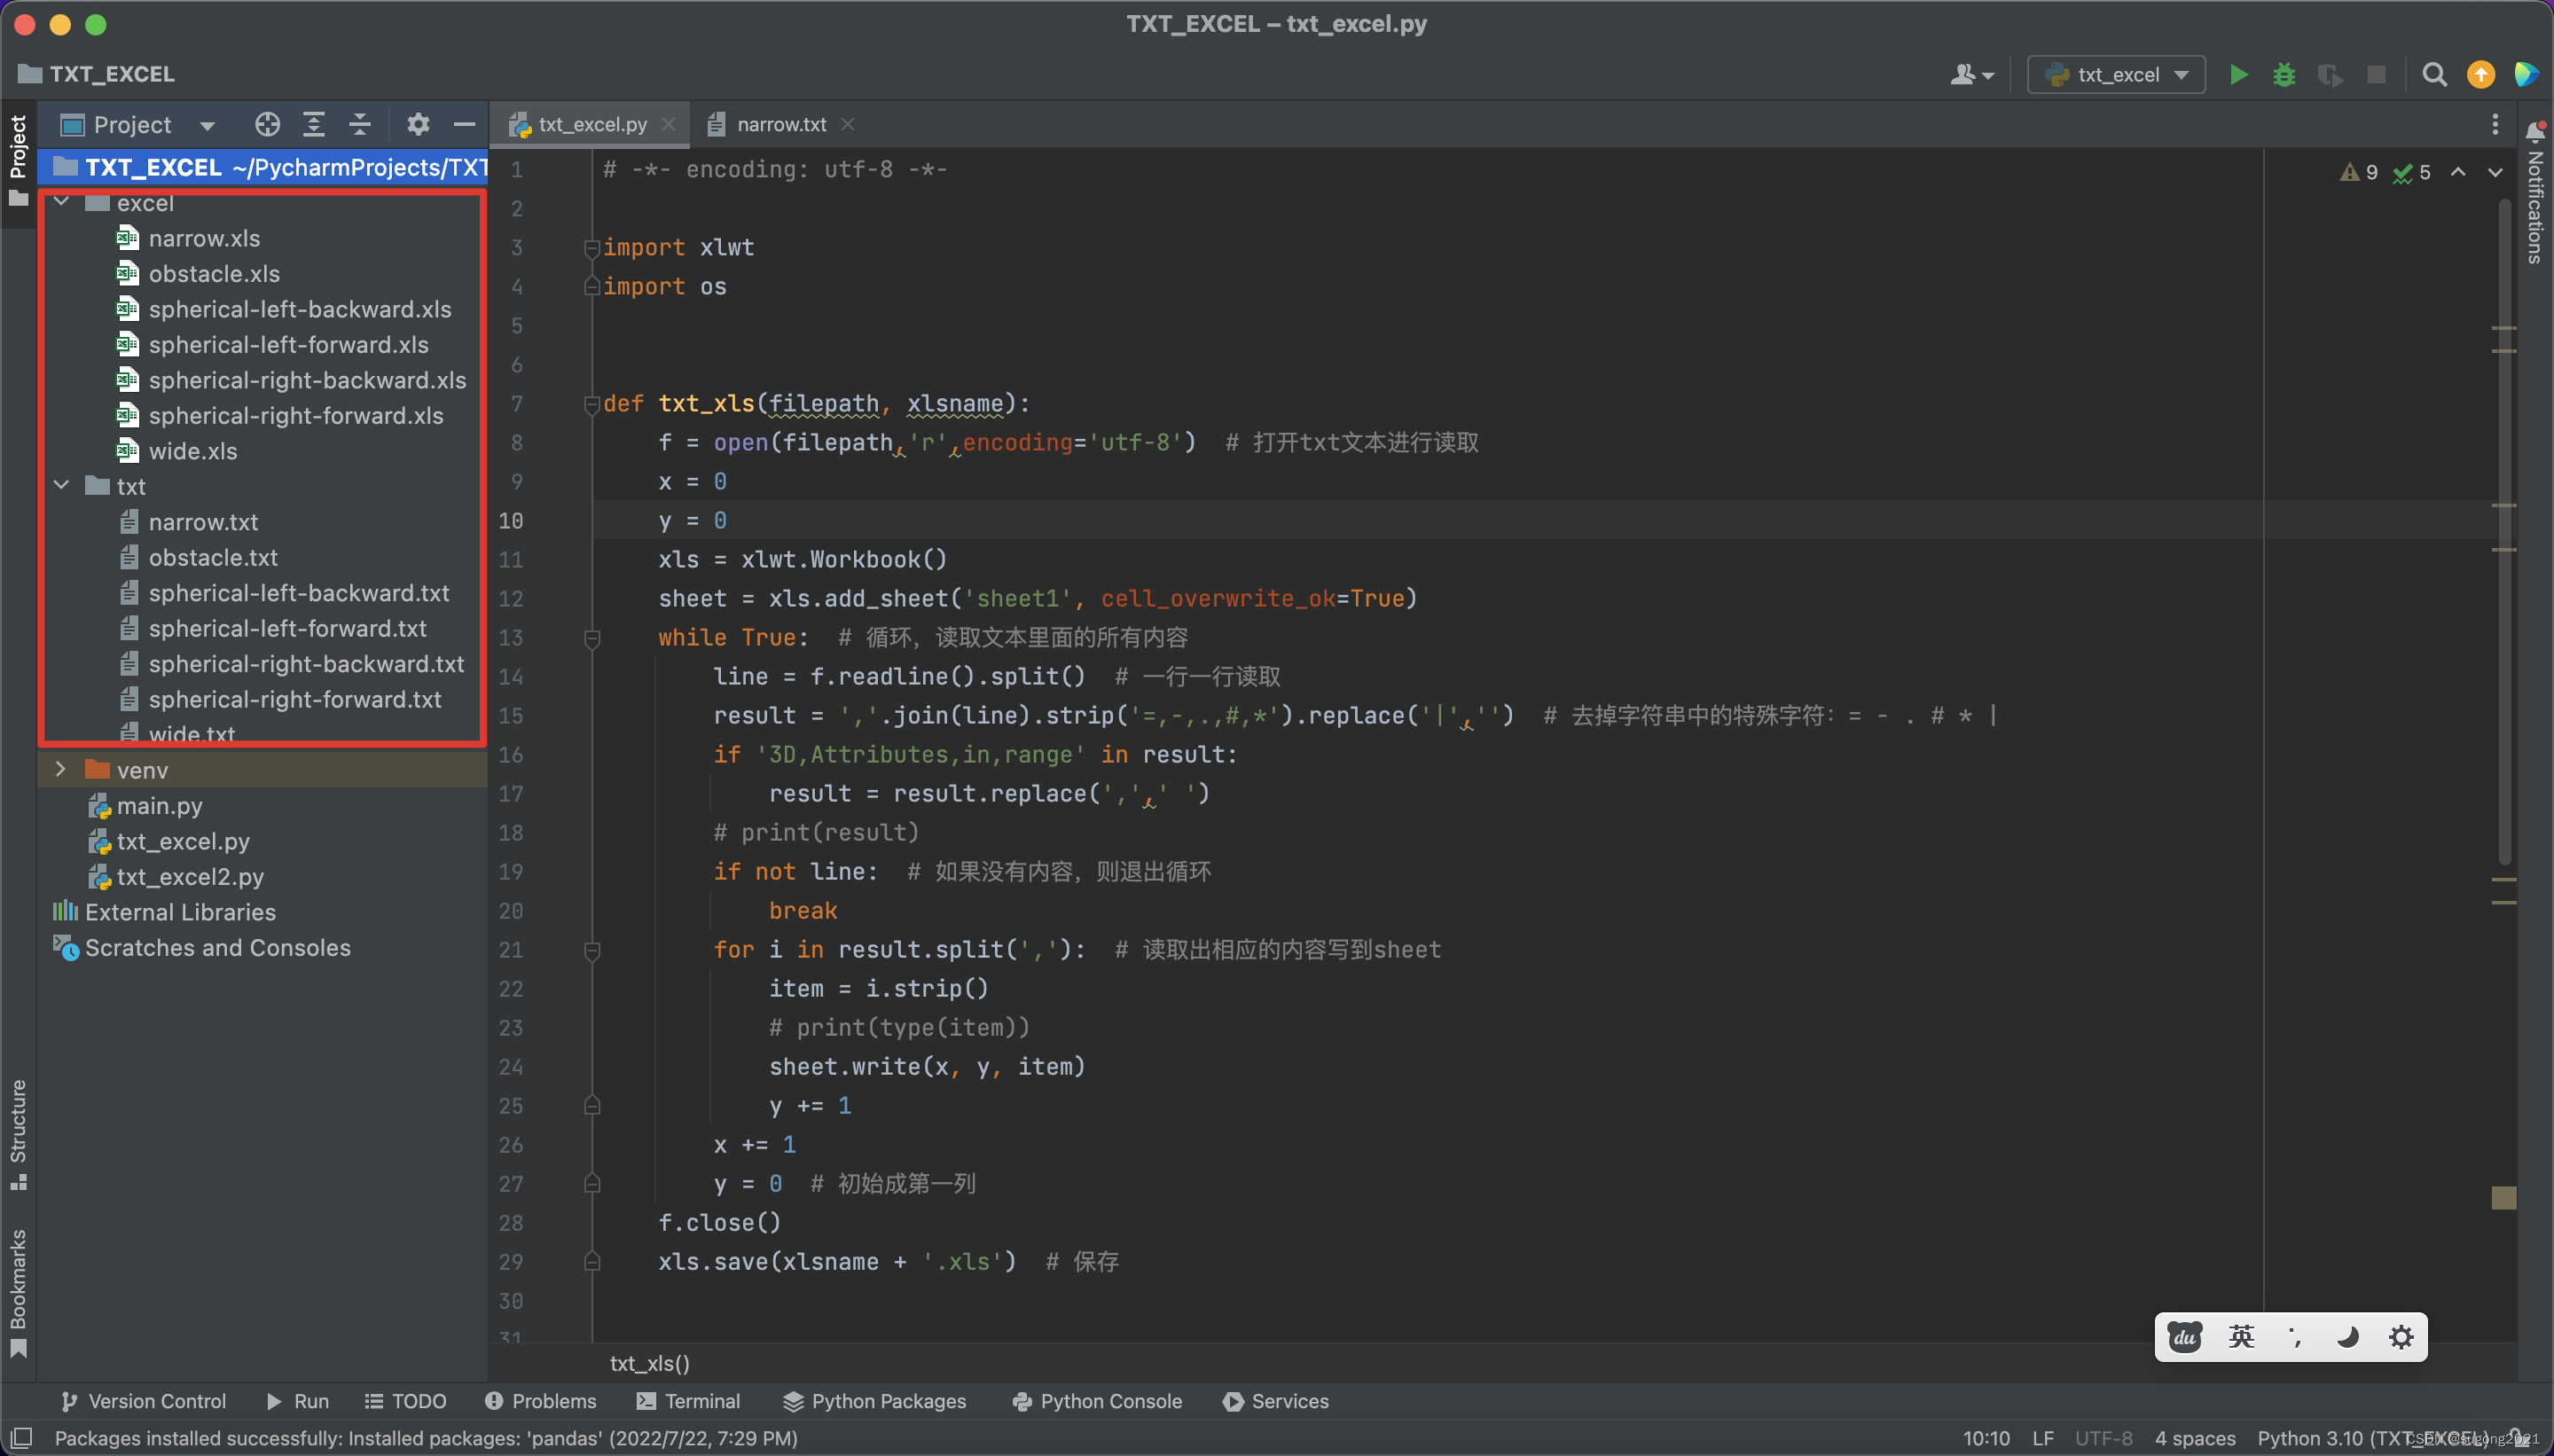Open editor tabs three-dot menu

pos(2495,124)
